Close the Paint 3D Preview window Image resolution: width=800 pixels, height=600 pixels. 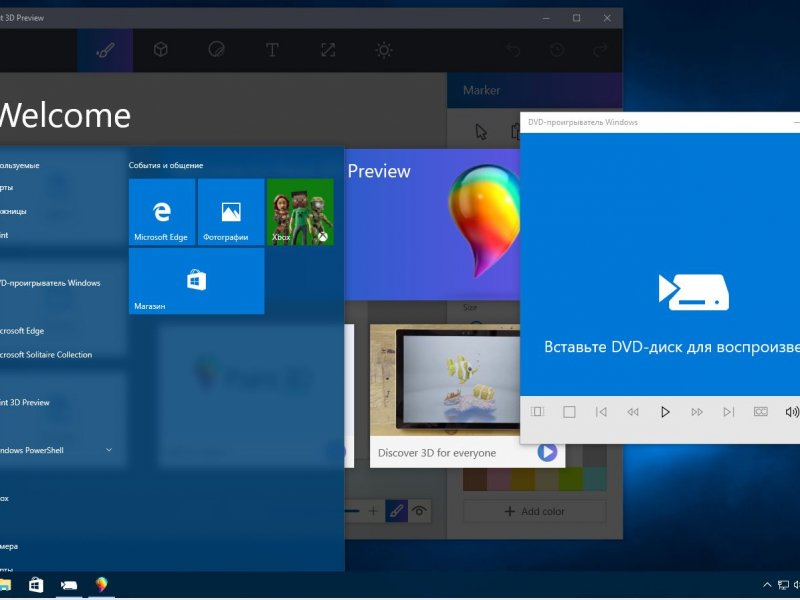(x=607, y=18)
